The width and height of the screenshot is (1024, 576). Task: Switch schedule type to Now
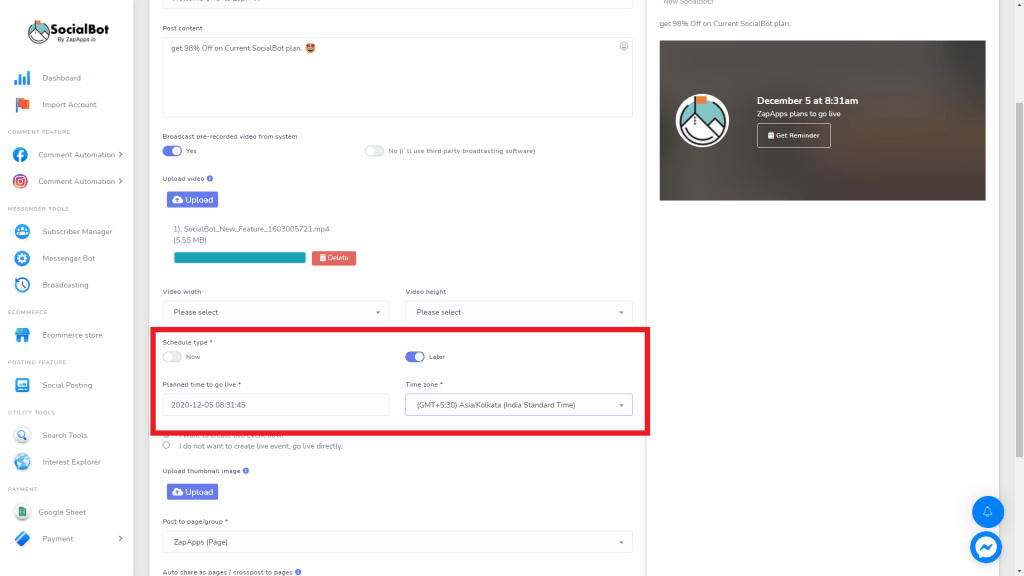click(x=172, y=357)
